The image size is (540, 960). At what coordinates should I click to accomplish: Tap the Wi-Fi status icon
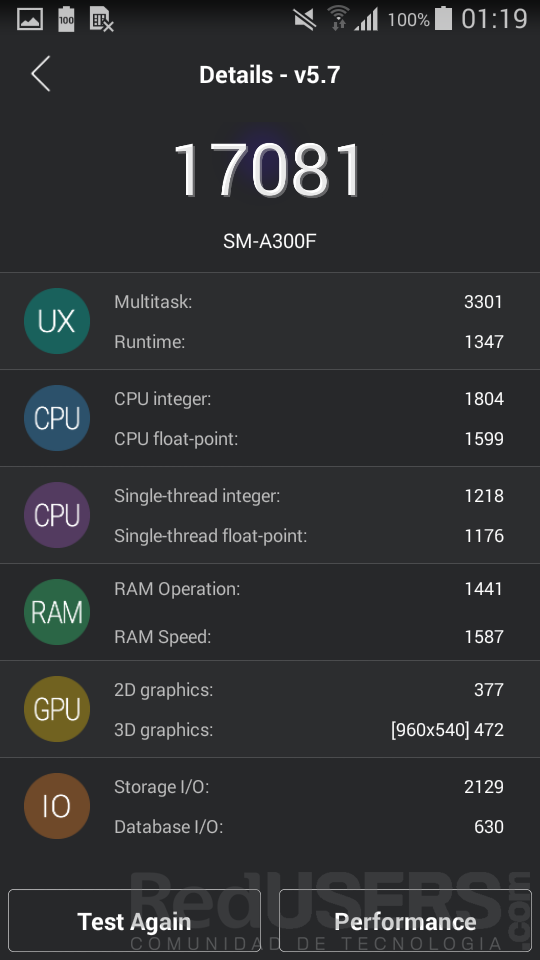[338, 18]
